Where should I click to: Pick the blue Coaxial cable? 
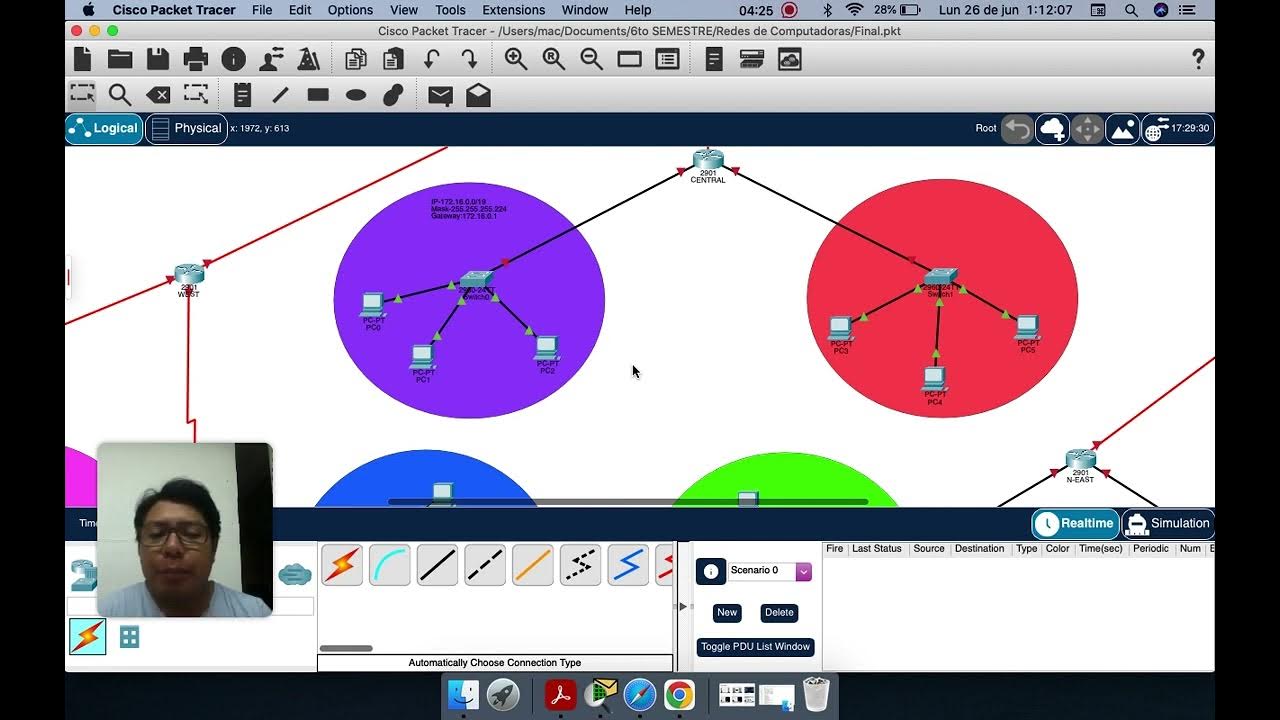629,566
